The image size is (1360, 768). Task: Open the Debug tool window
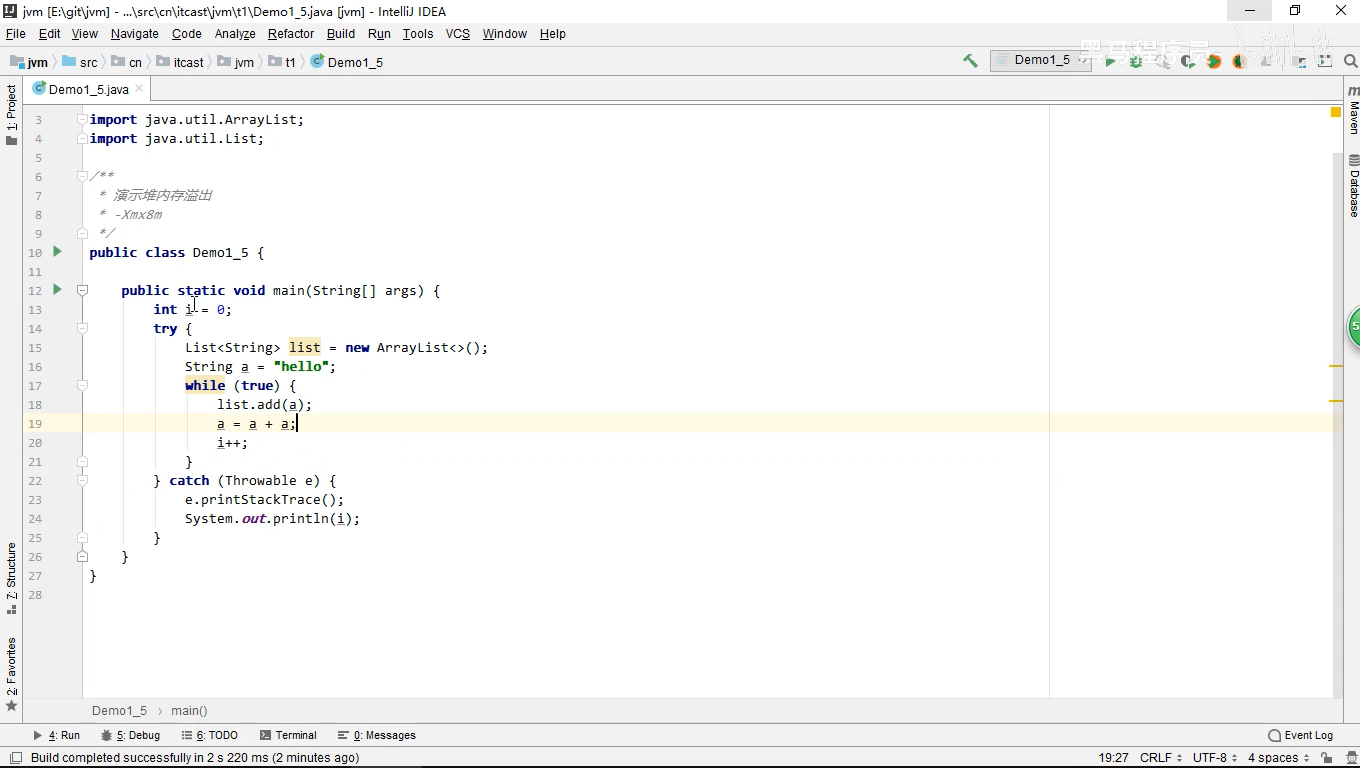[x=131, y=735]
